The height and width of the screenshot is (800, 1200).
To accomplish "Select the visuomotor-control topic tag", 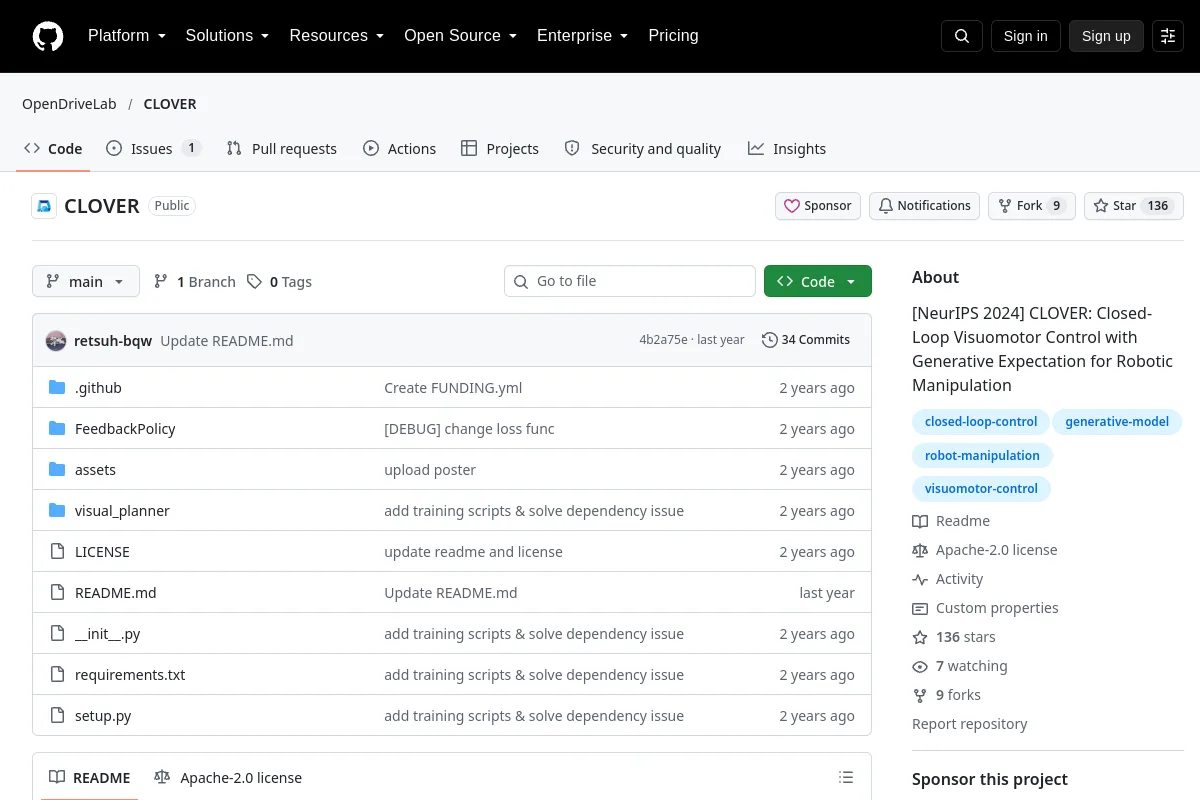I will 981,489.
